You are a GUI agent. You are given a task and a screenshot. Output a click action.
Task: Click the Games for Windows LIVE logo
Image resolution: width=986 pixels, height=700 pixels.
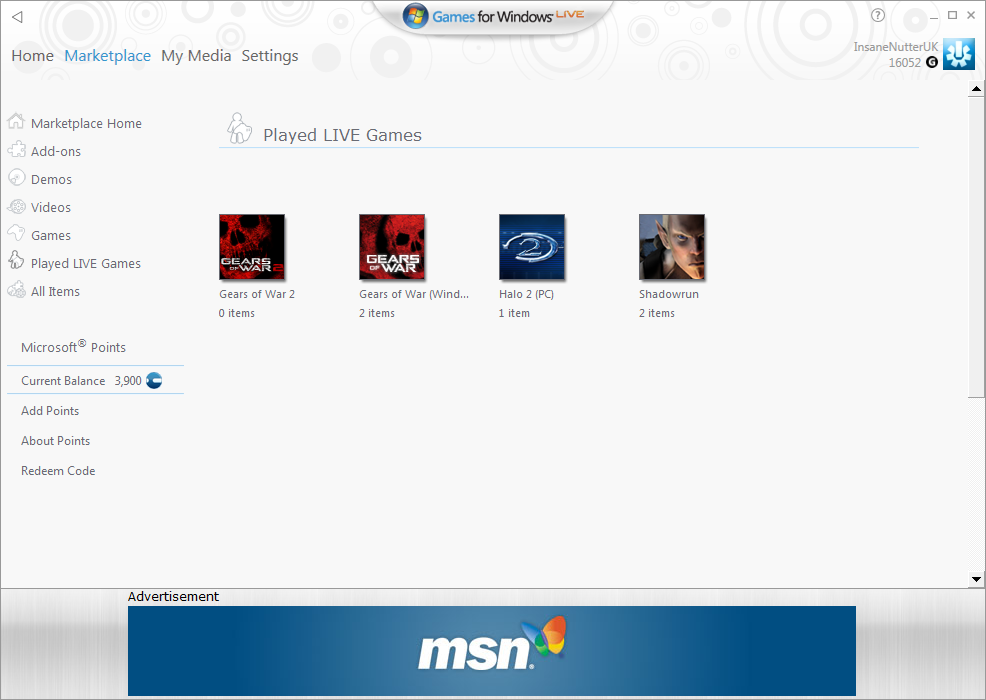493,16
